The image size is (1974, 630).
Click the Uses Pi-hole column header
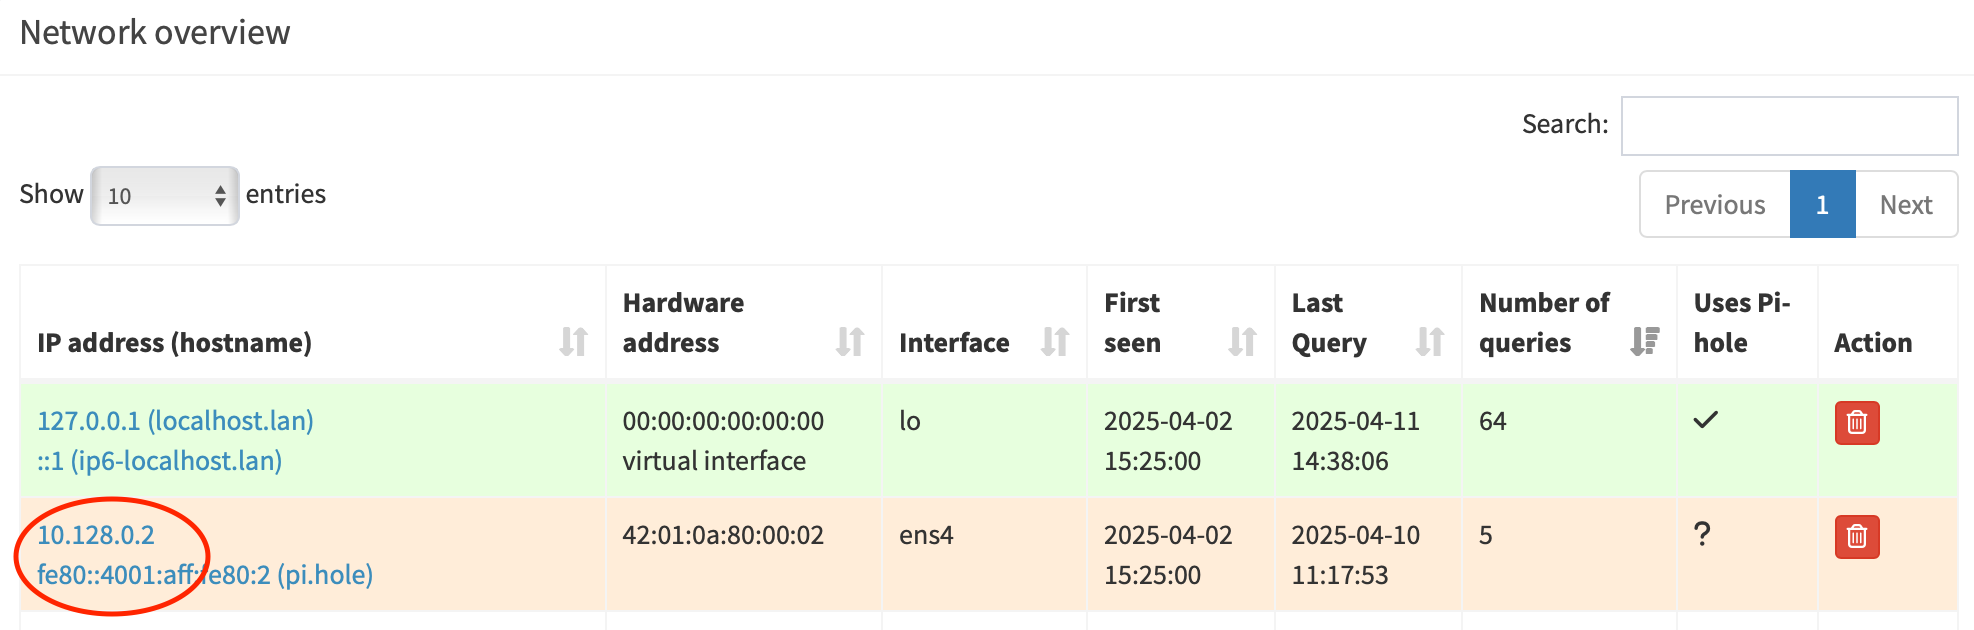coord(1741,323)
